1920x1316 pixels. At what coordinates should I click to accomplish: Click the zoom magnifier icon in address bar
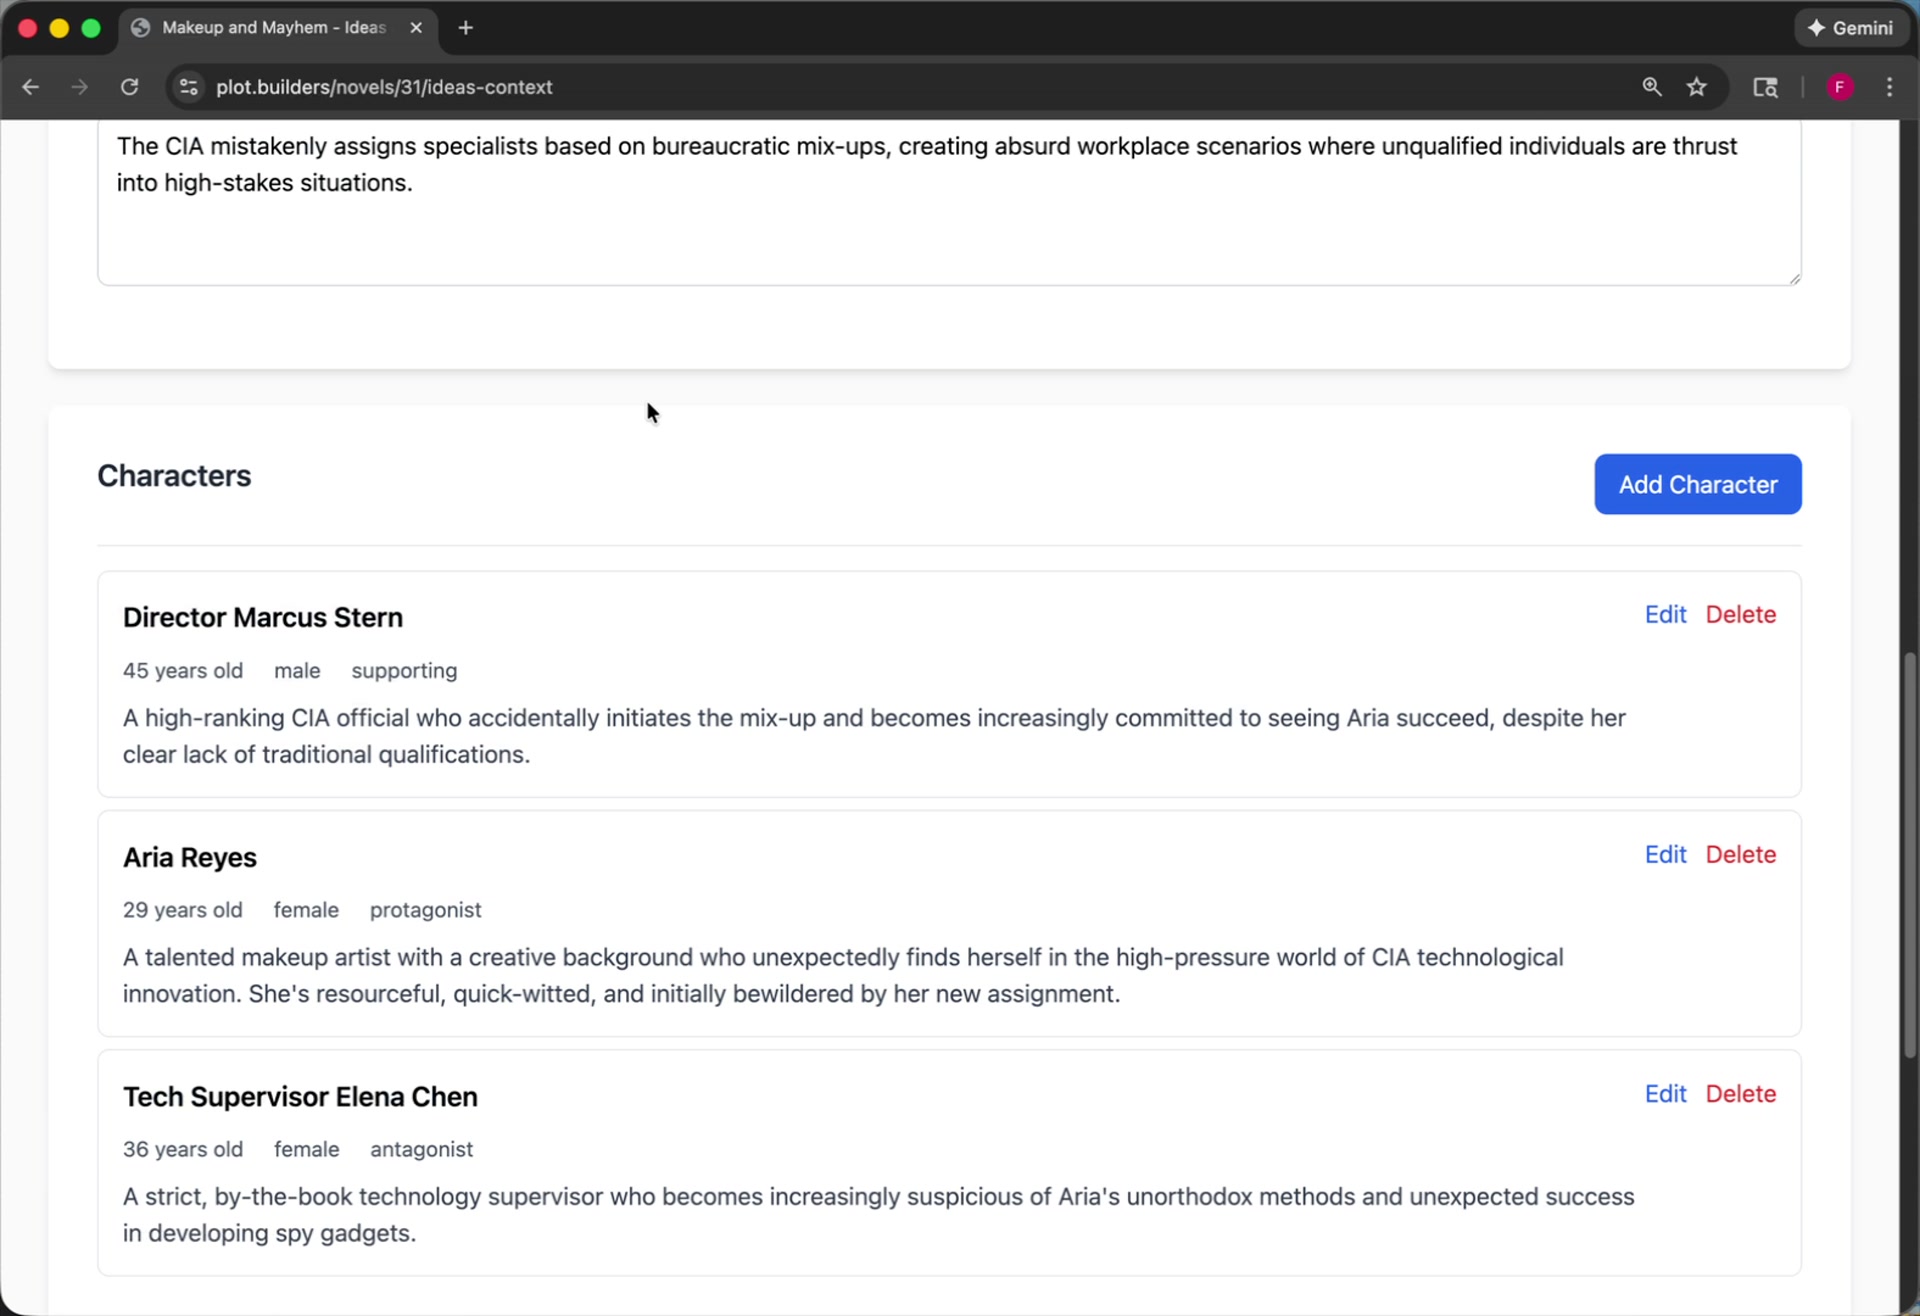1651,87
